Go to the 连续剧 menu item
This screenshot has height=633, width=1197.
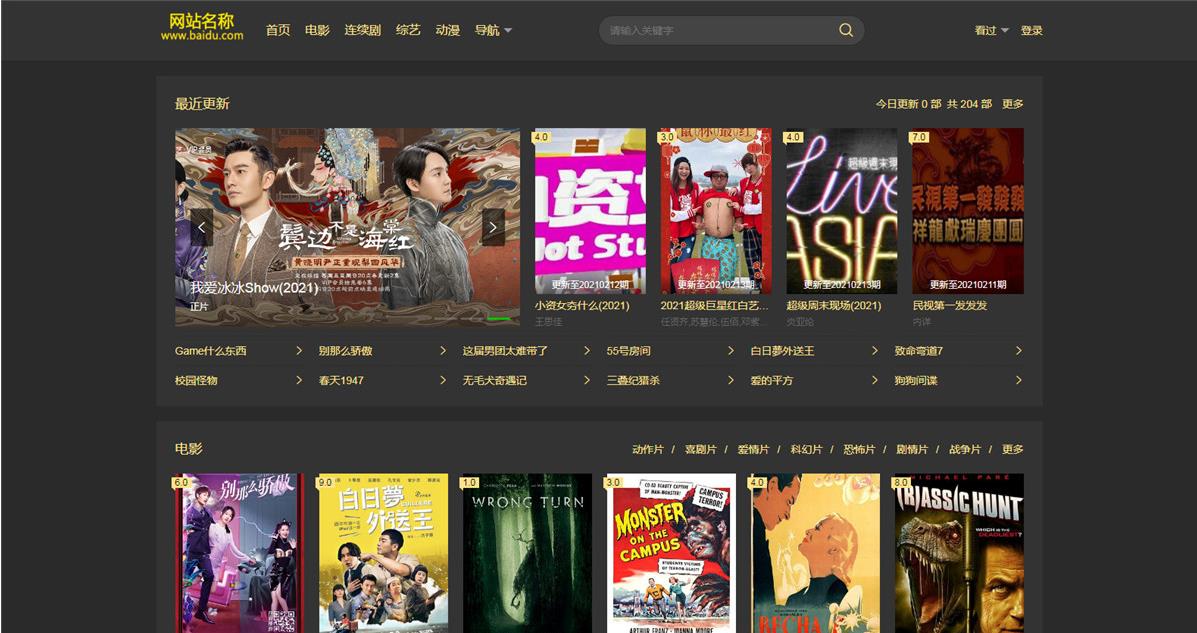point(362,30)
